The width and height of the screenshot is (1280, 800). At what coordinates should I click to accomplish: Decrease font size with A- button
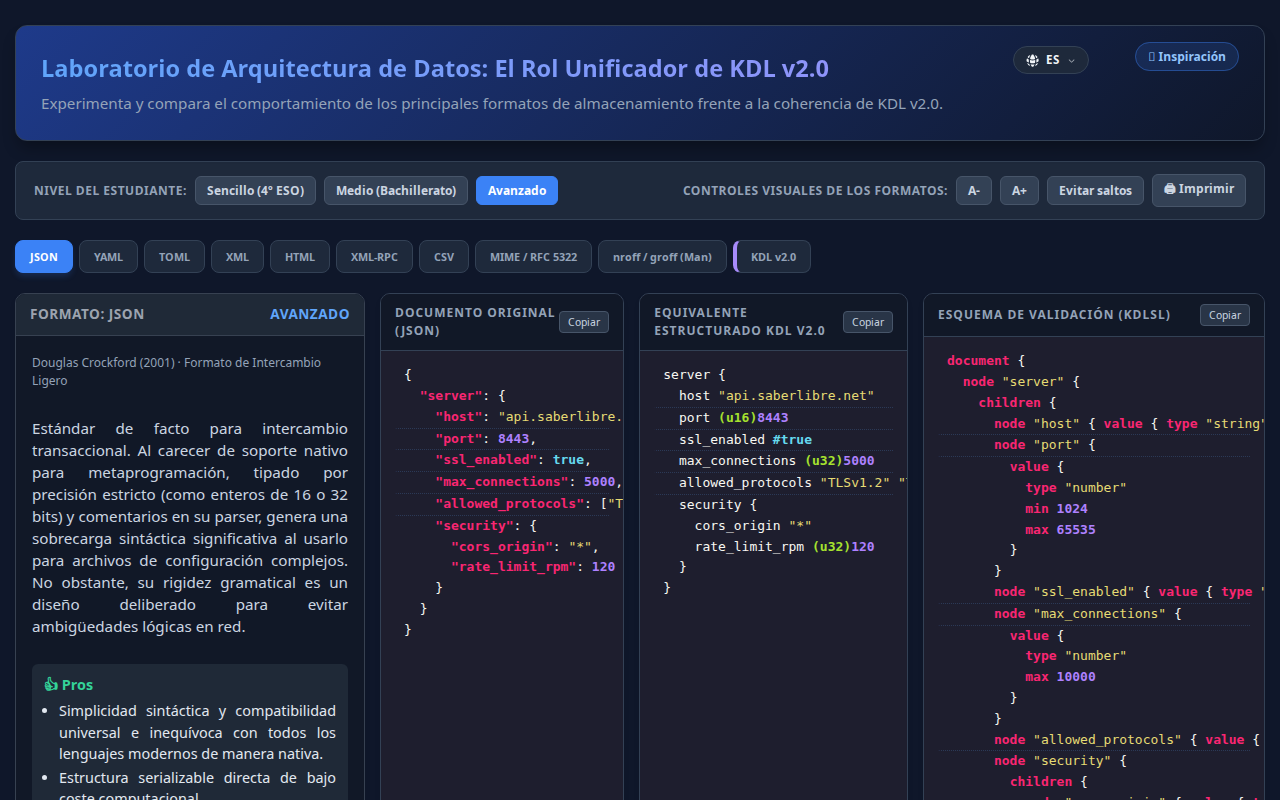[x=974, y=190]
